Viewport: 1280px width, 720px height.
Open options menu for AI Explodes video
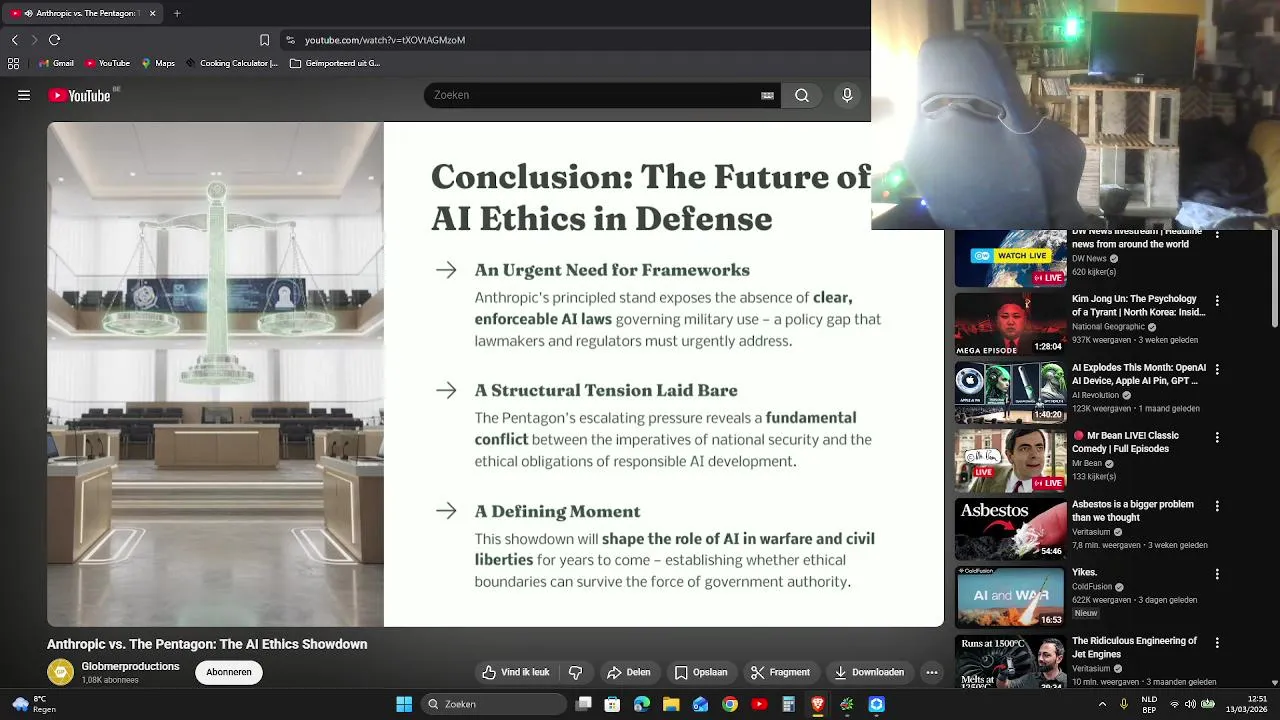1217,370
